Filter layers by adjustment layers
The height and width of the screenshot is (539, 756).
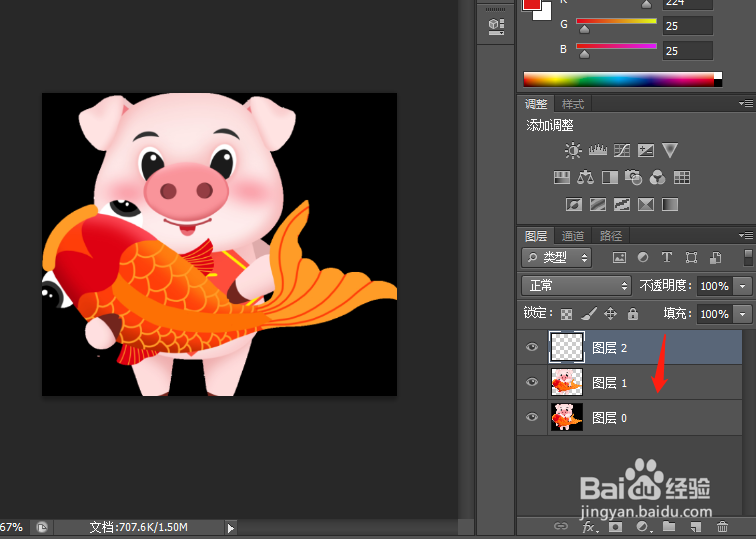[643, 257]
